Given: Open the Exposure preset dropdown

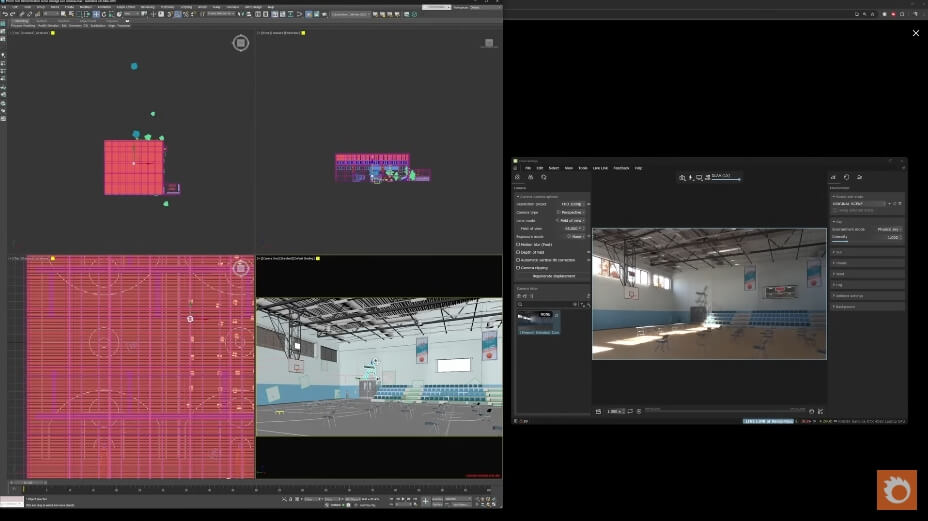Looking at the screenshot, I should 573,204.
